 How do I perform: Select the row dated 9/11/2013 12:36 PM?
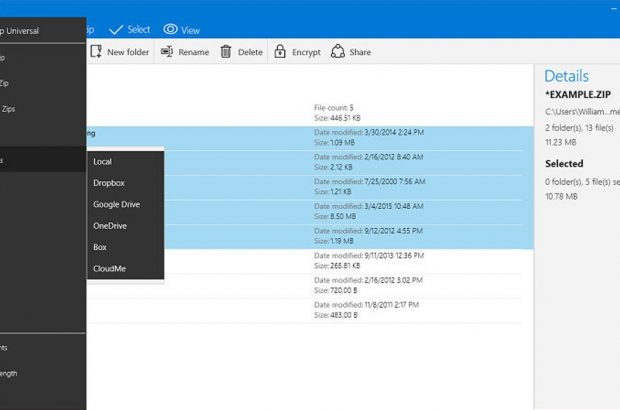pyautogui.click(x=368, y=261)
